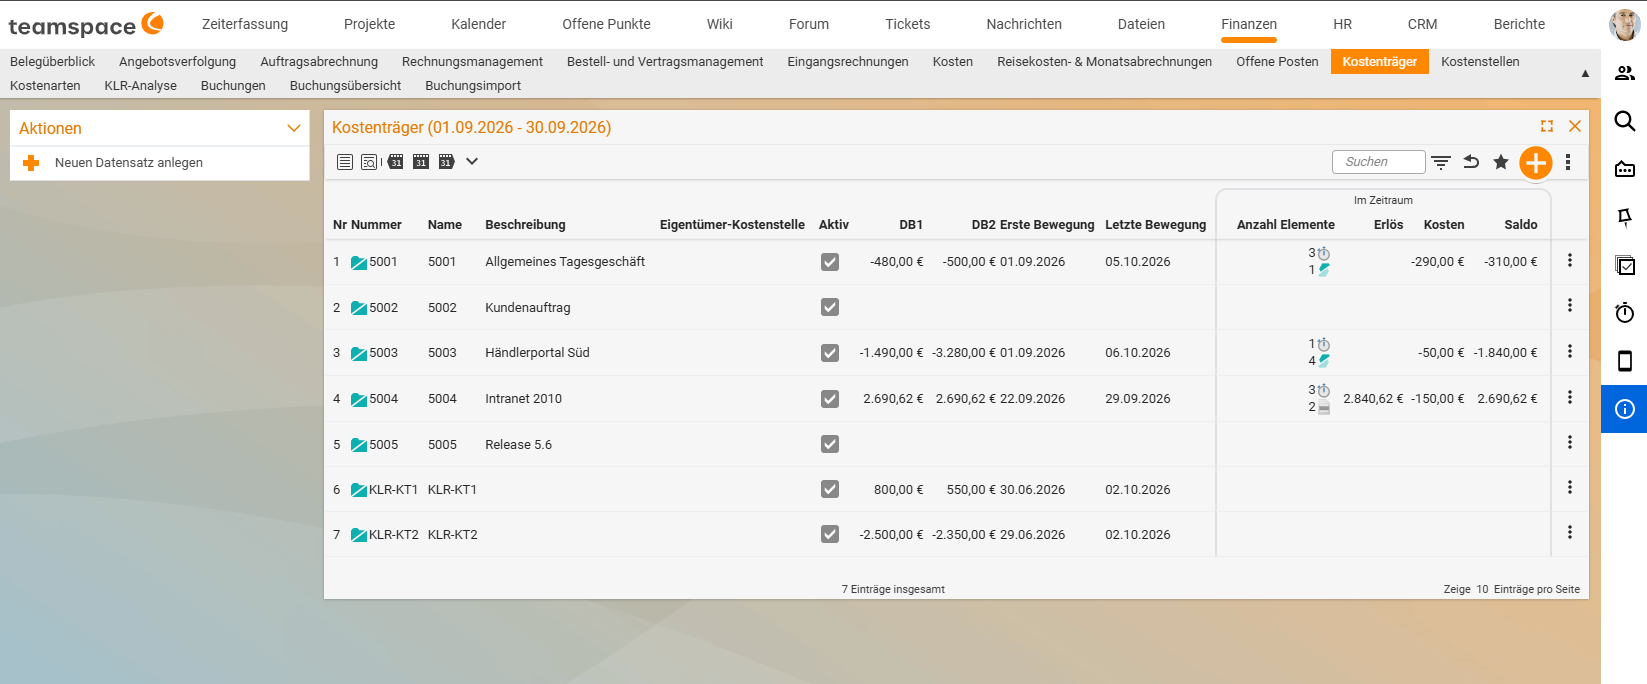Open cost unit link 5001
The width and height of the screenshot is (1647, 684).
pos(383,262)
